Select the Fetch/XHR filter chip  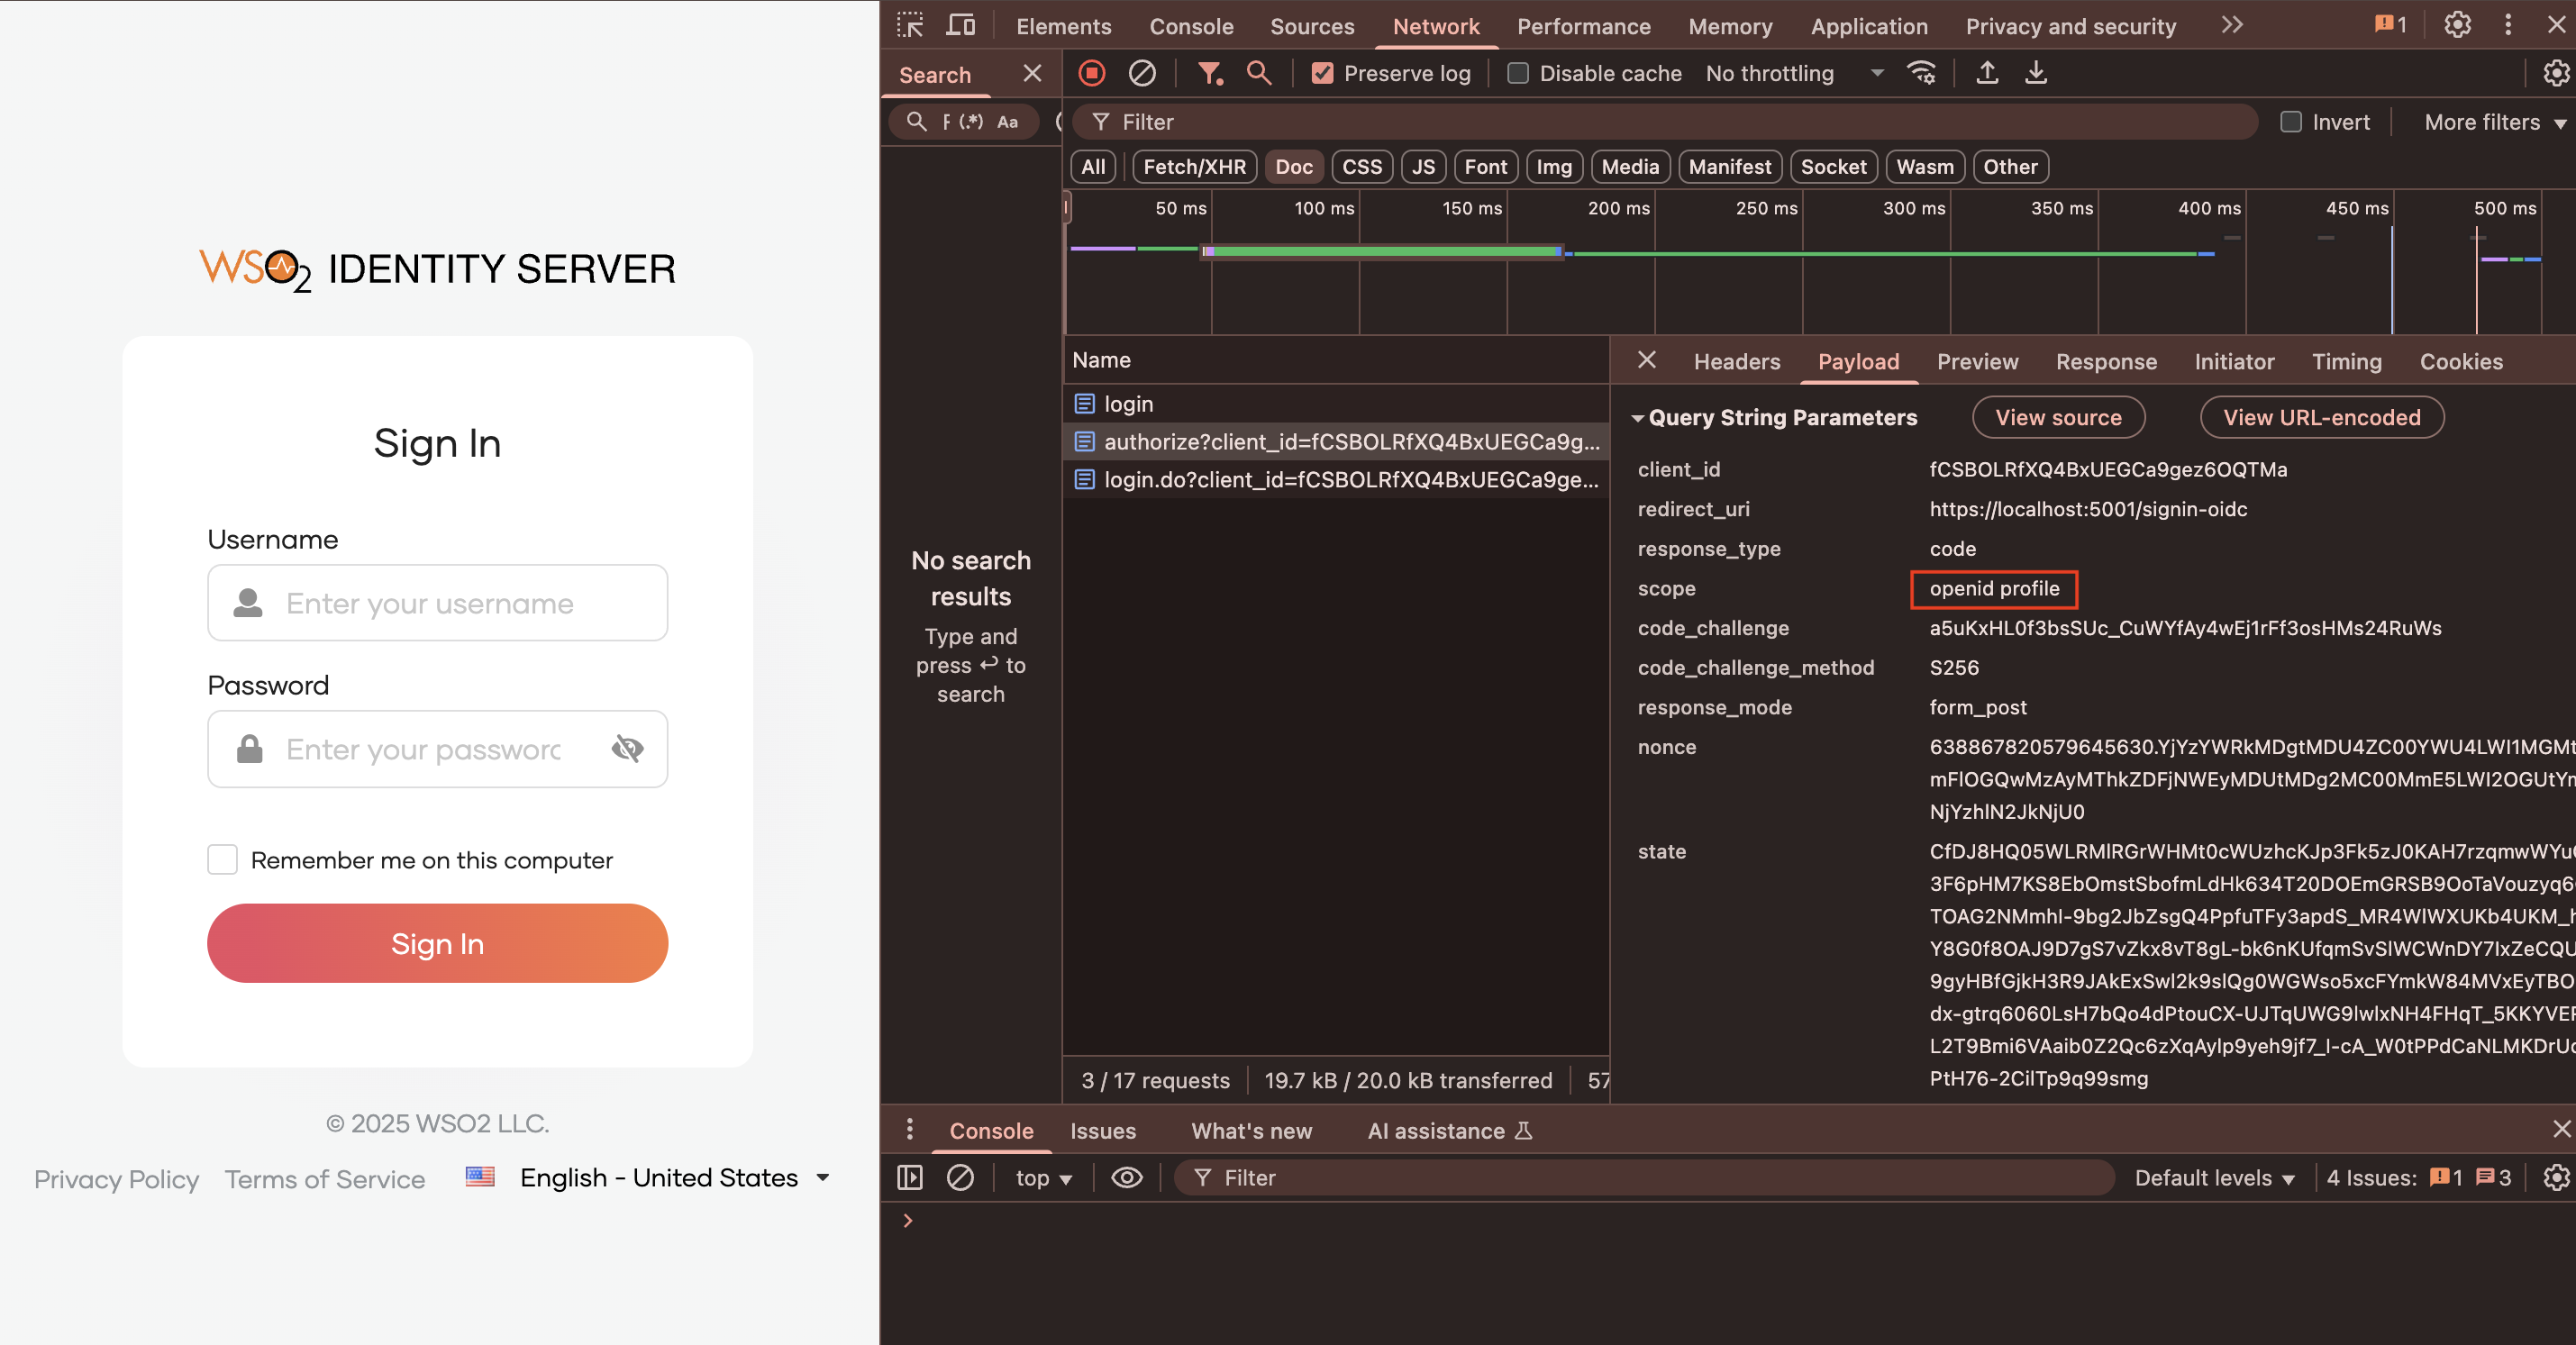point(1194,167)
